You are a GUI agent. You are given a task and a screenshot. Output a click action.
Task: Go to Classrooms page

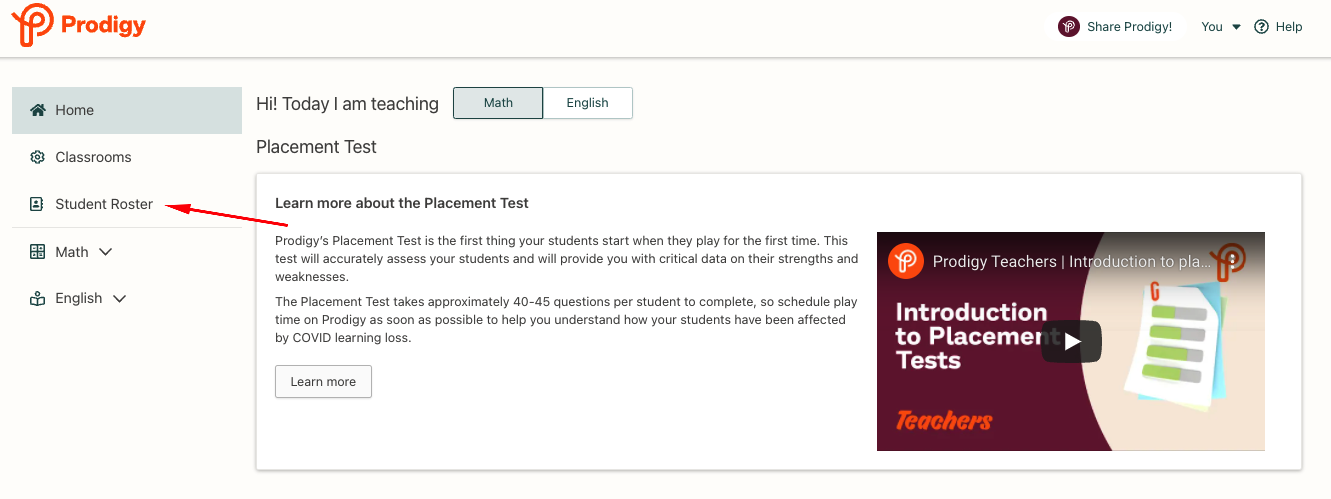(93, 157)
